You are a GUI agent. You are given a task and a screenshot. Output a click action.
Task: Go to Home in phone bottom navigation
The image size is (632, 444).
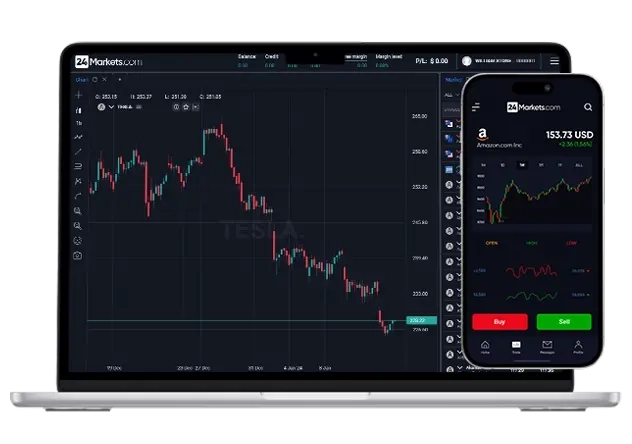click(x=485, y=347)
